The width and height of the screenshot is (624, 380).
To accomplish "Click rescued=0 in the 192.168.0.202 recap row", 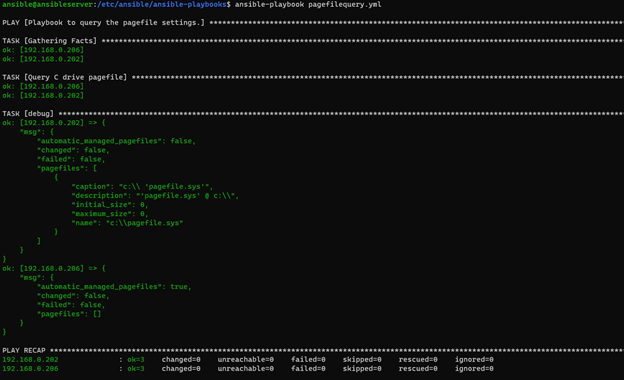I will [418, 360].
